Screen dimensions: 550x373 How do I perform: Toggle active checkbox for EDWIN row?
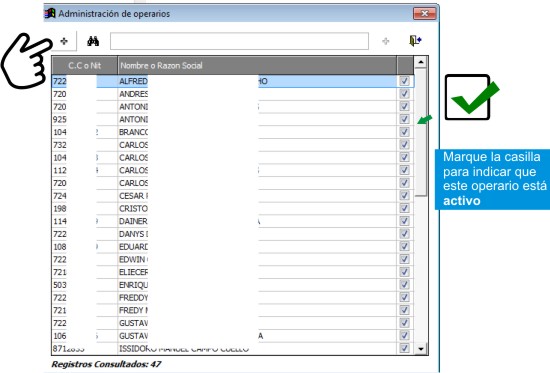coord(404,259)
